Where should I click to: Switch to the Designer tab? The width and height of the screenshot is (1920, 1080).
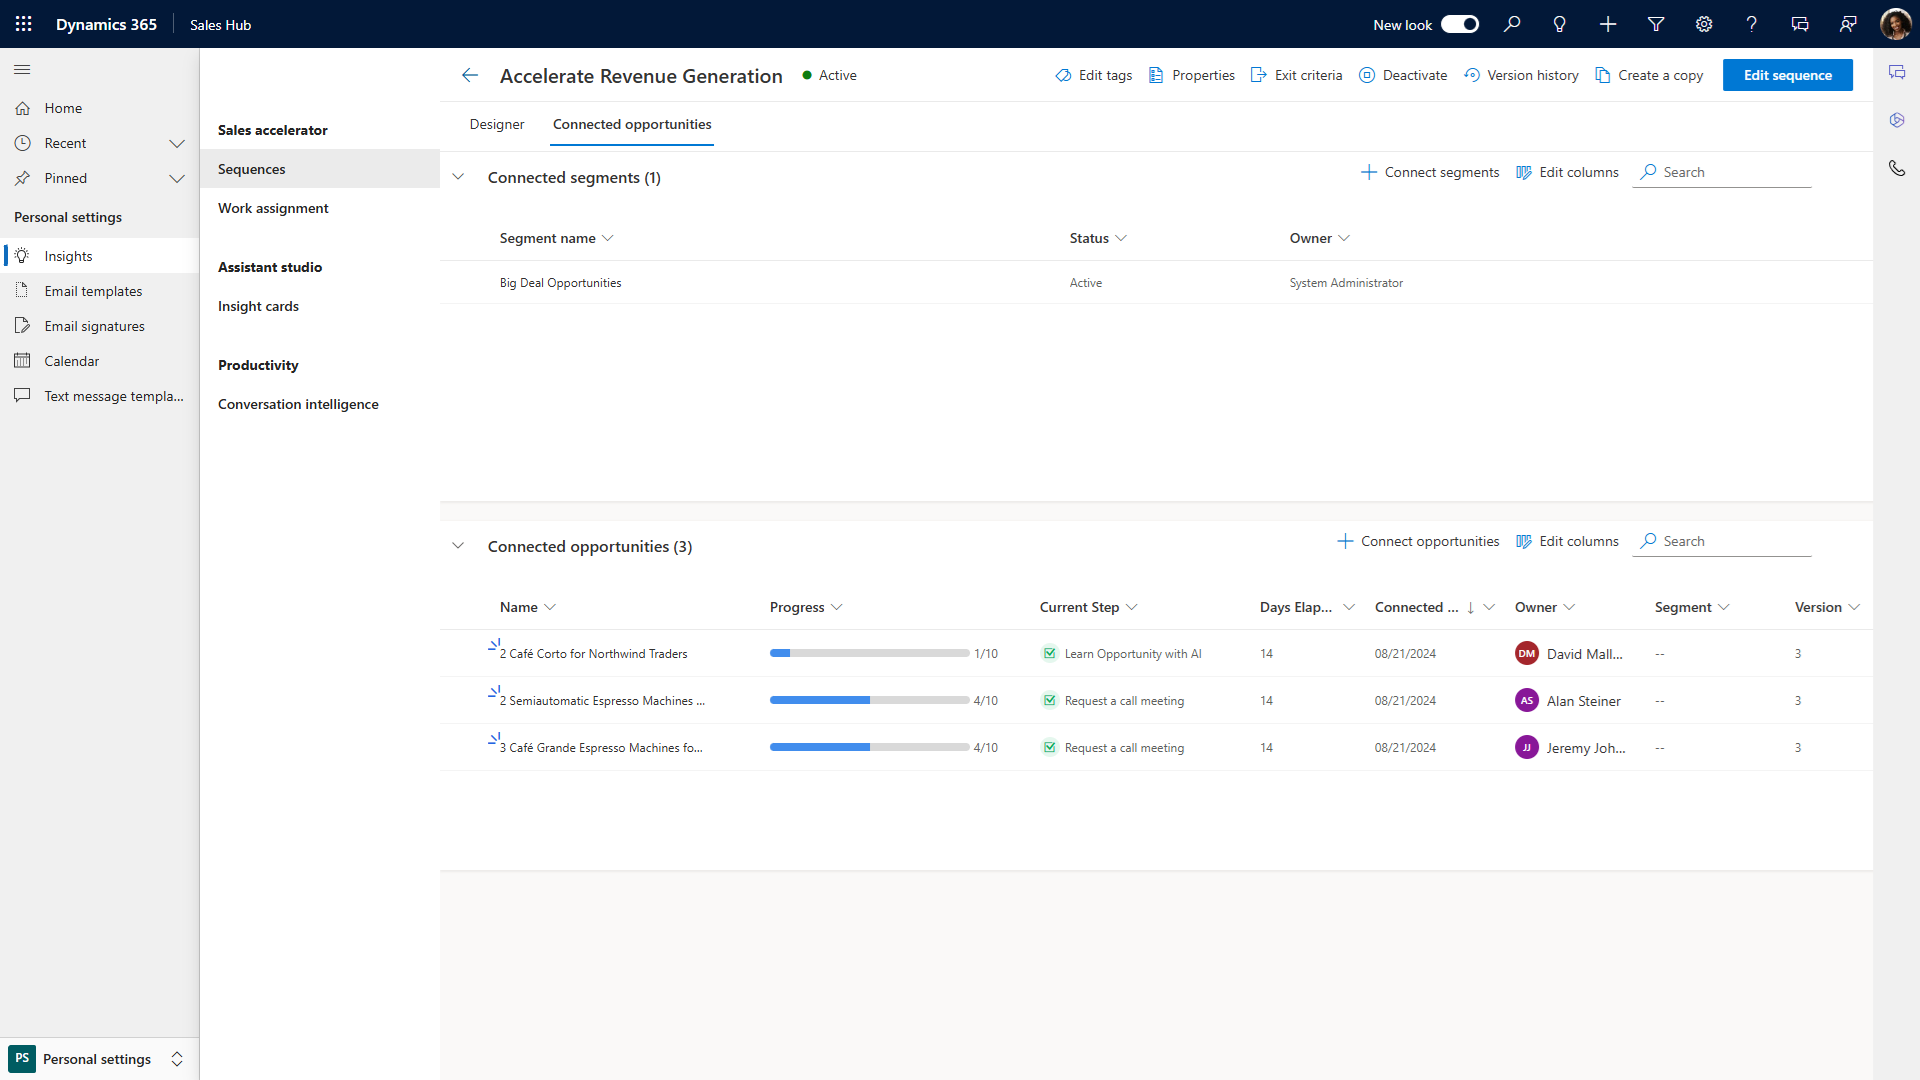point(497,124)
